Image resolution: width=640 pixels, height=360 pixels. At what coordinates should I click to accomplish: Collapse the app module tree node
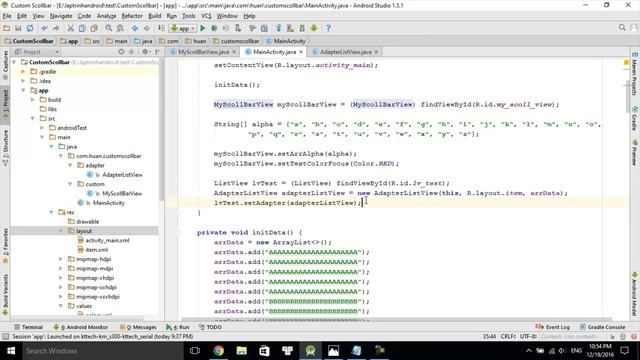(23, 90)
